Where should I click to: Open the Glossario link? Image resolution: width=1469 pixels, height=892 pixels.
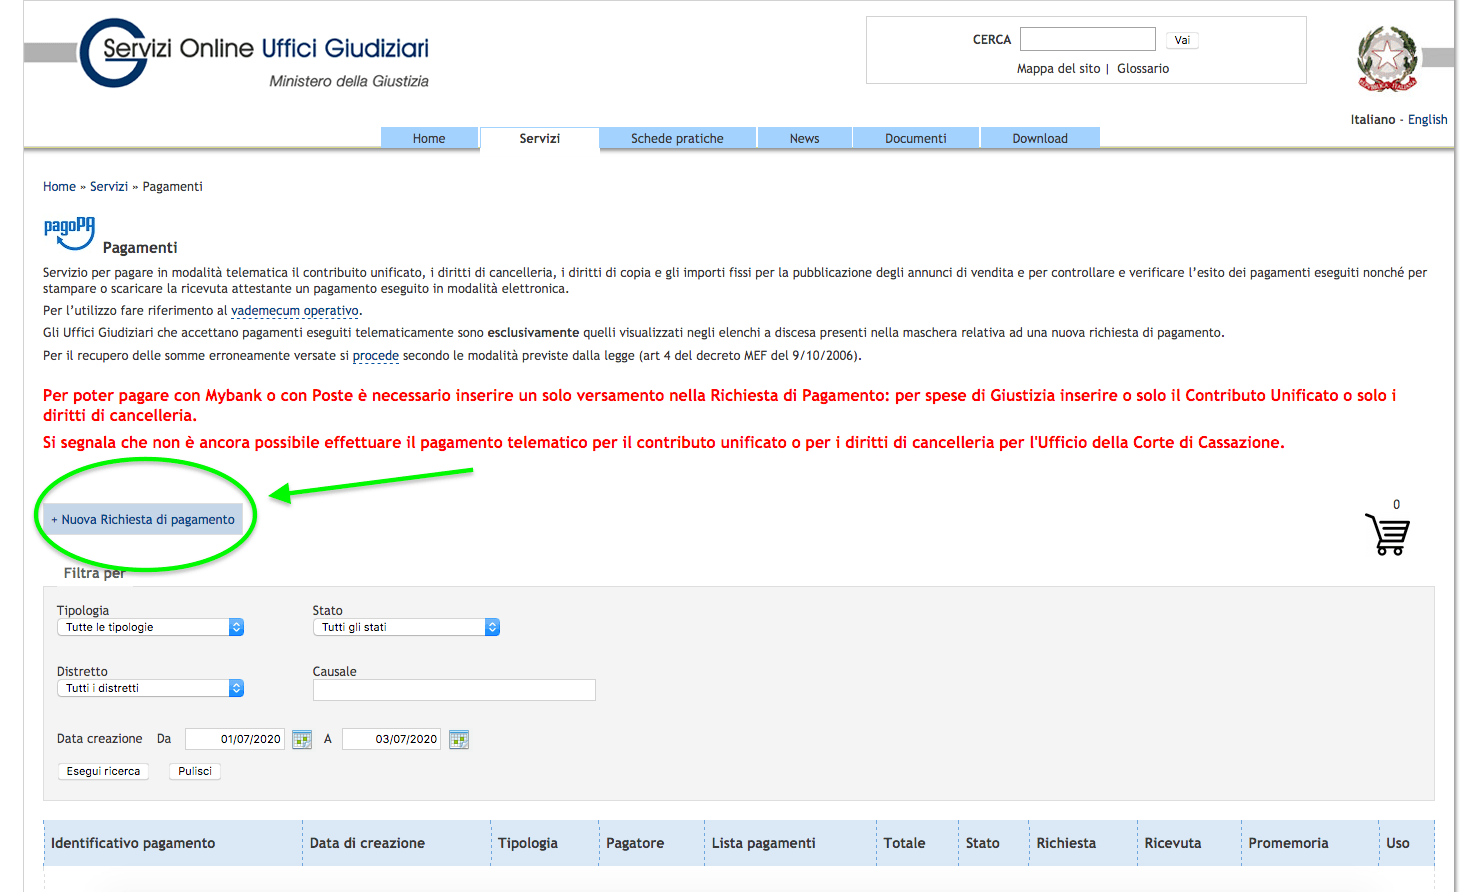[x=1143, y=69]
